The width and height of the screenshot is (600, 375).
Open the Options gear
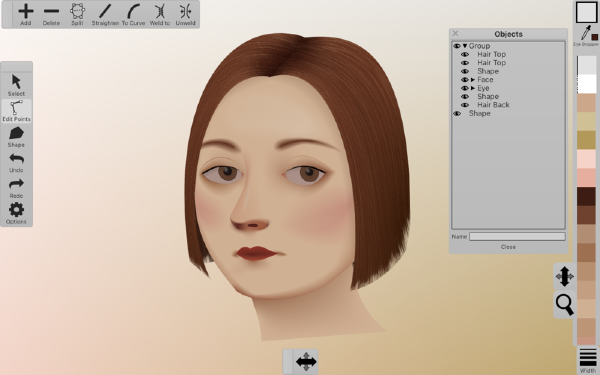tap(16, 214)
